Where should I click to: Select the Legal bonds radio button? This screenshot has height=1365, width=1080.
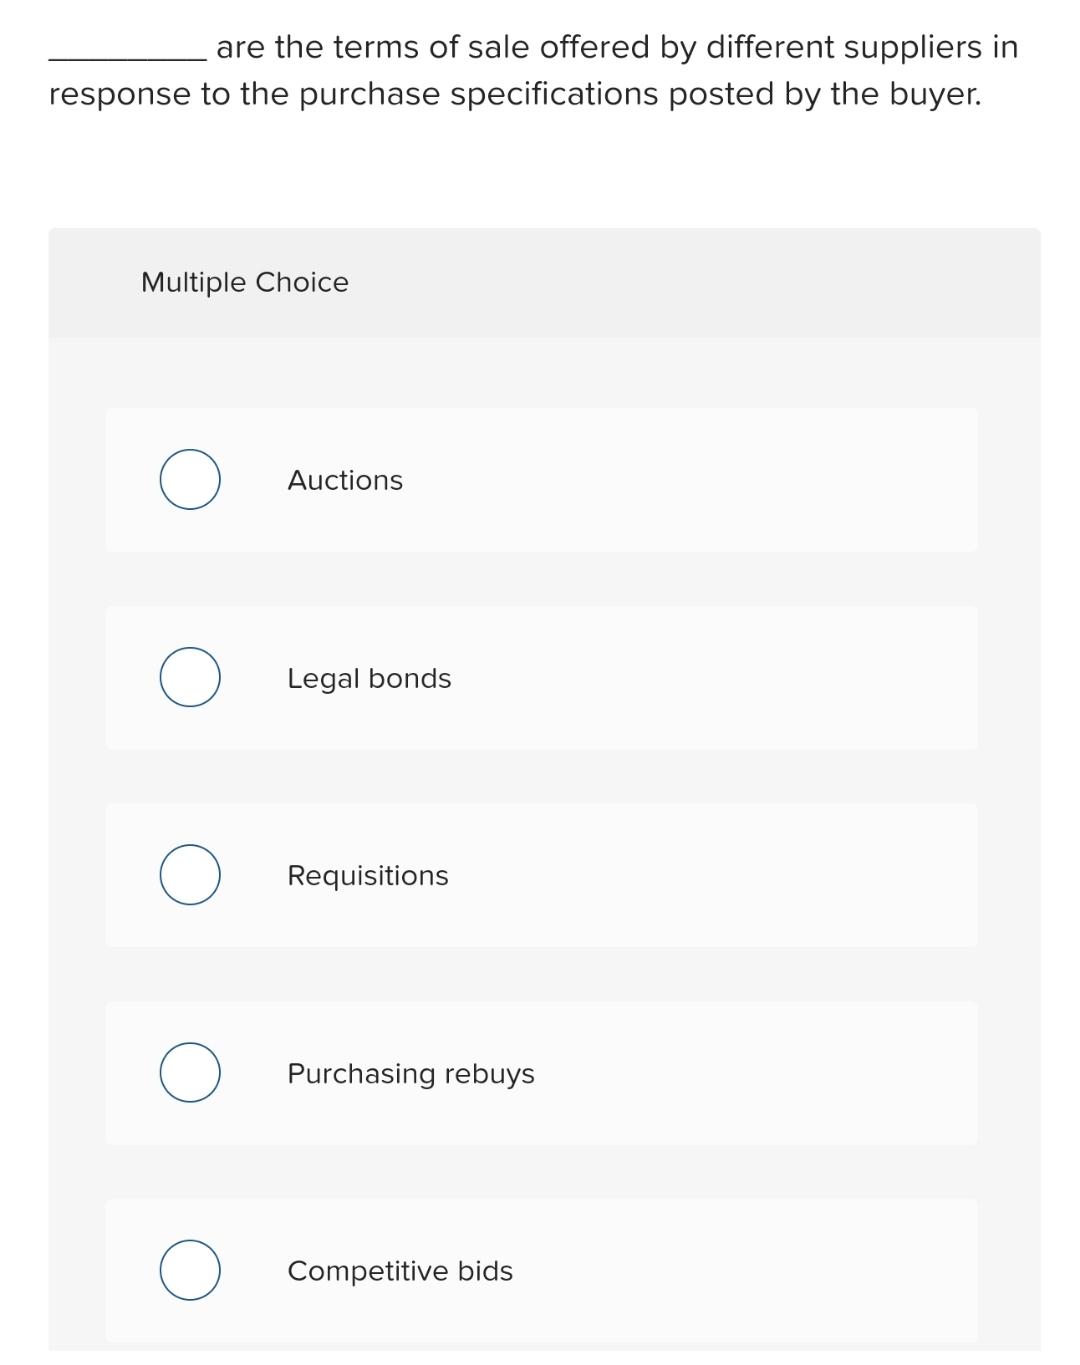click(189, 677)
